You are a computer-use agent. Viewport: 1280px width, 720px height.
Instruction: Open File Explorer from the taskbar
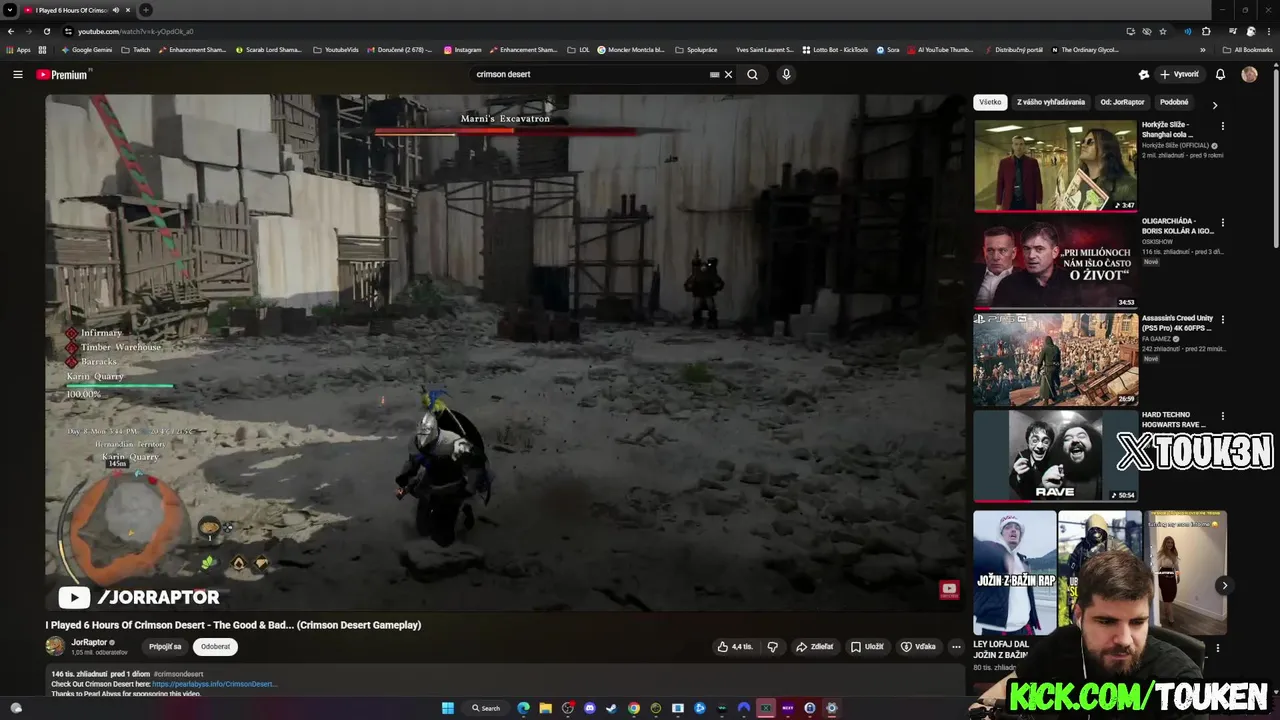(x=545, y=708)
